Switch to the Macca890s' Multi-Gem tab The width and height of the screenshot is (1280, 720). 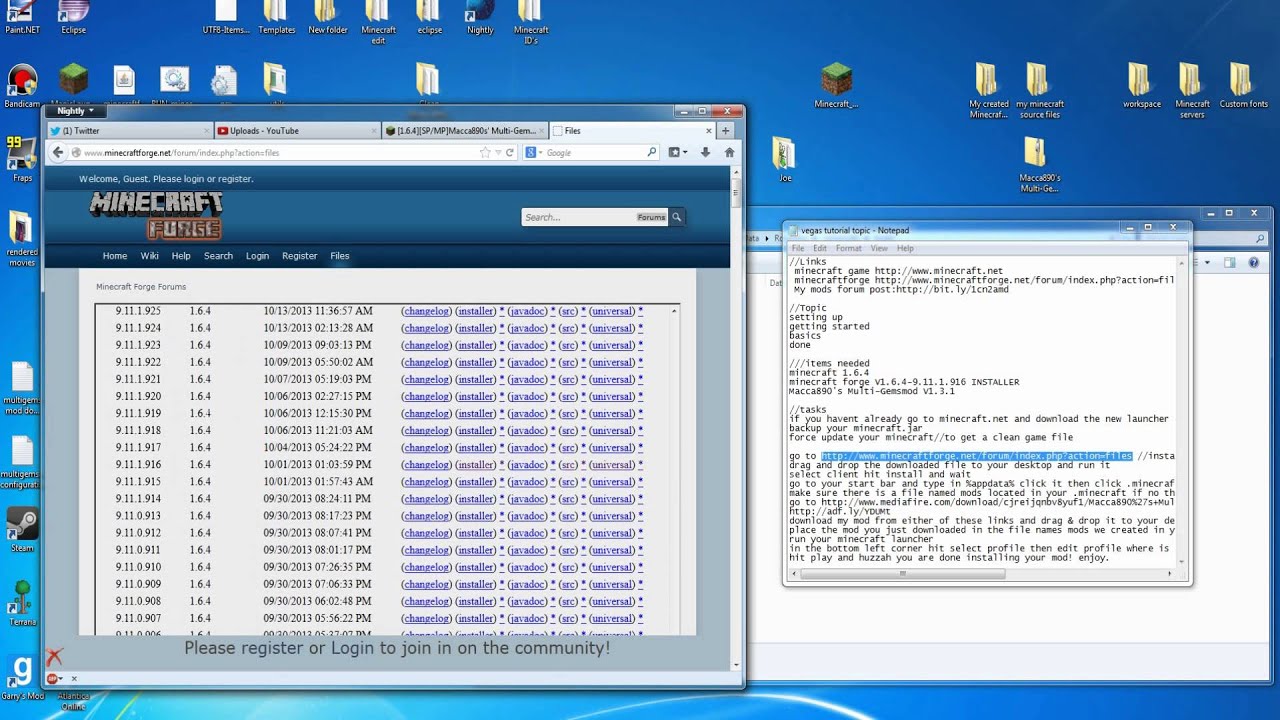tap(464, 131)
